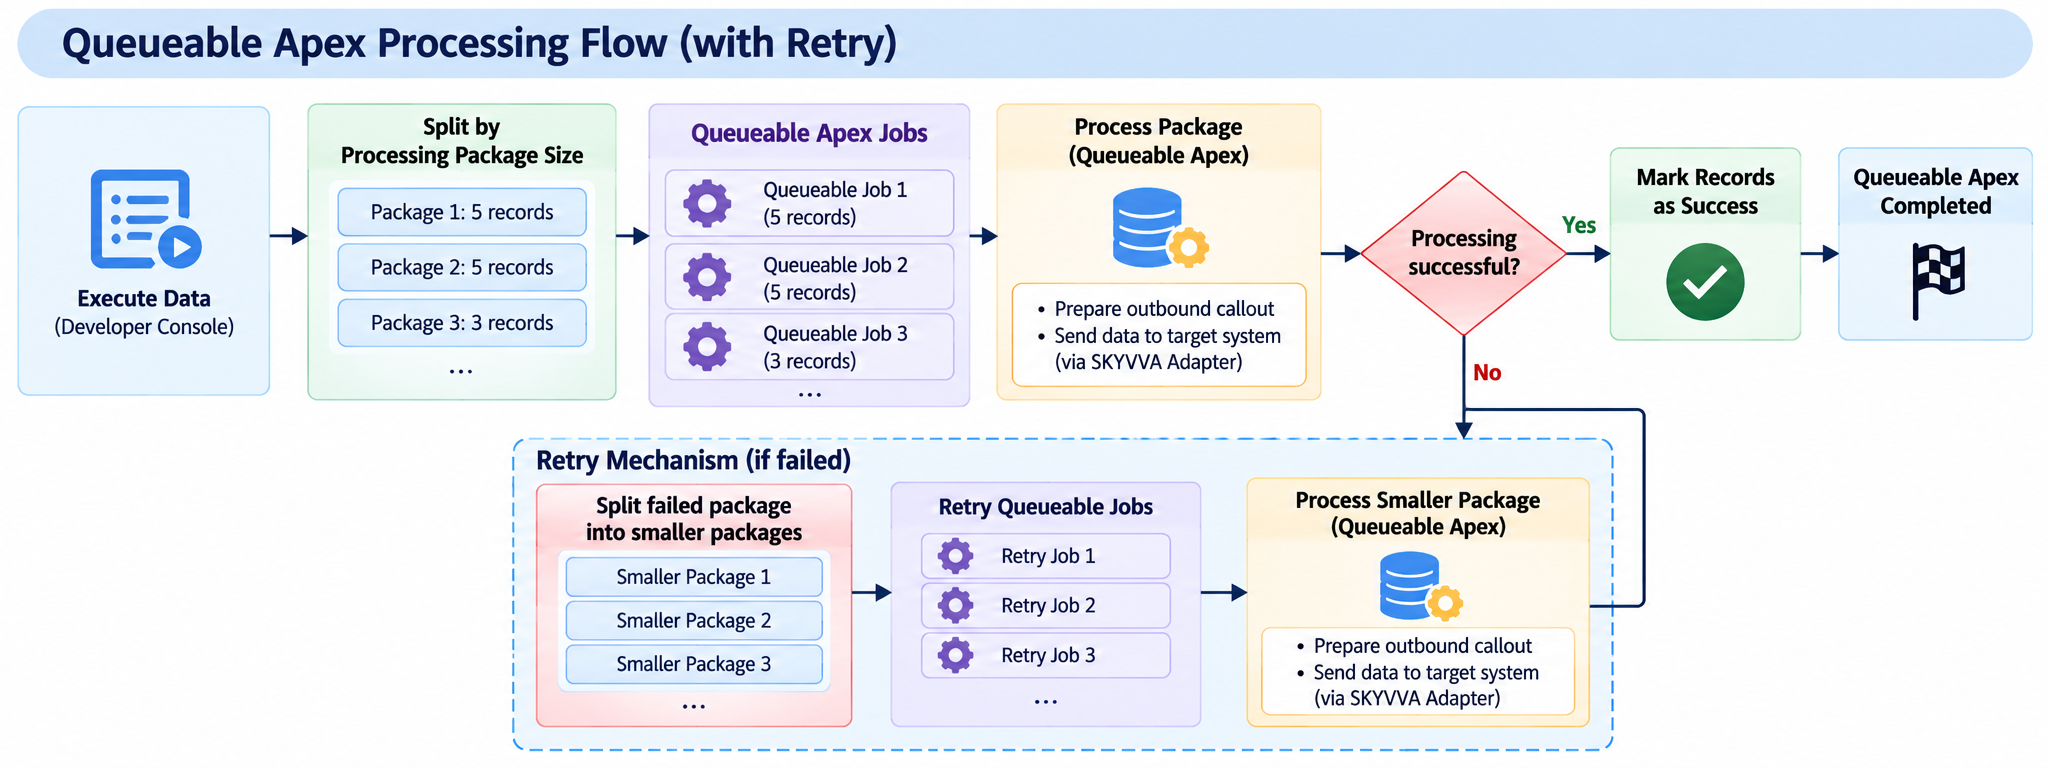The width and height of the screenshot is (2048, 768).
Task: Click the checkered flag under Queueable Apex Completed
Action: [x=1937, y=281]
